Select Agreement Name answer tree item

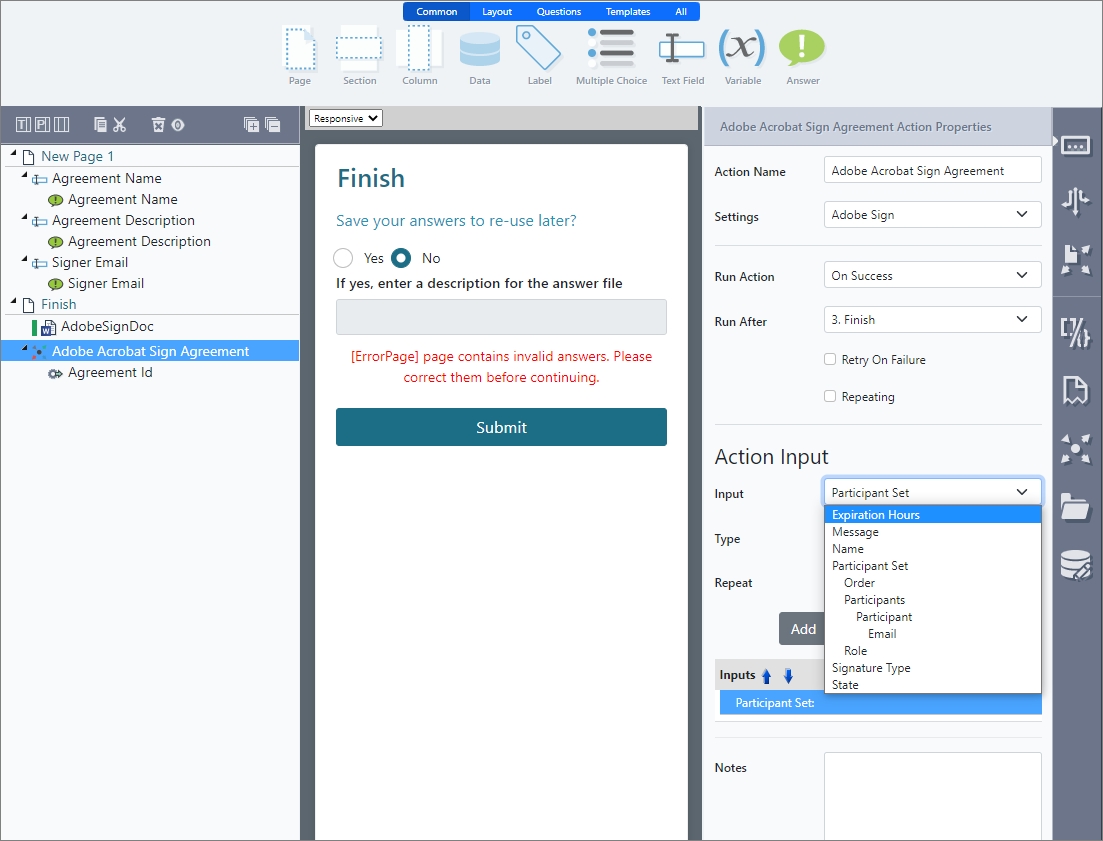(122, 200)
